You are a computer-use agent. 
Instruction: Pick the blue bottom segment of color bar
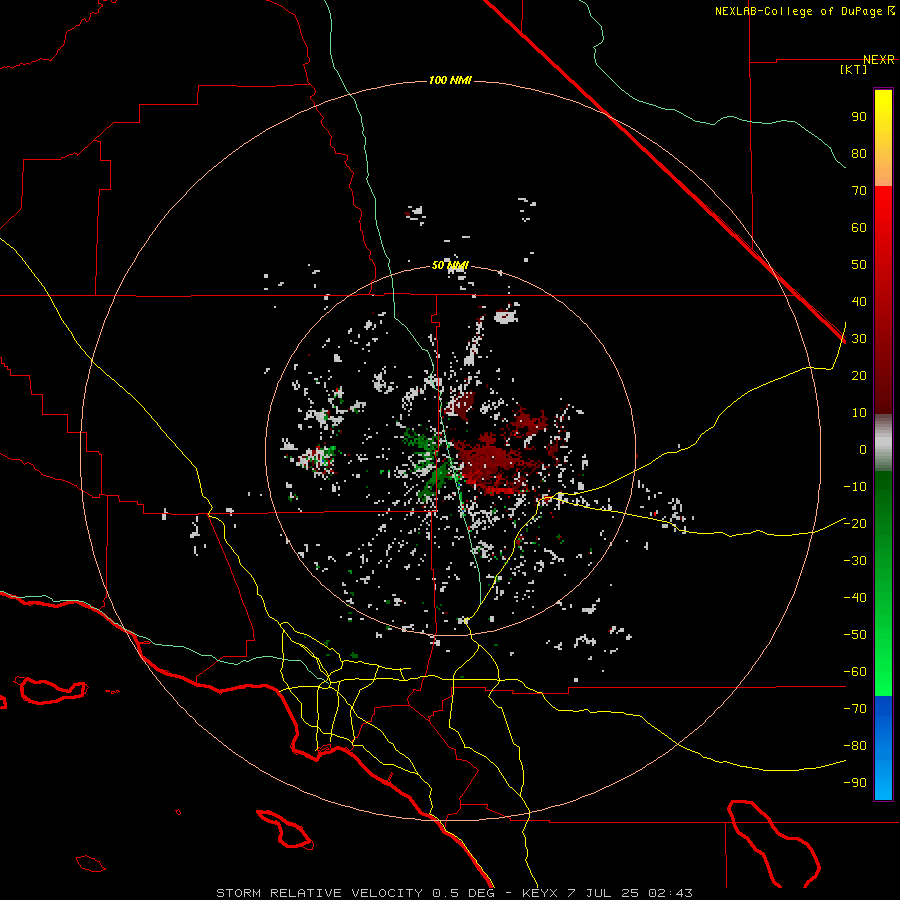pos(883,748)
